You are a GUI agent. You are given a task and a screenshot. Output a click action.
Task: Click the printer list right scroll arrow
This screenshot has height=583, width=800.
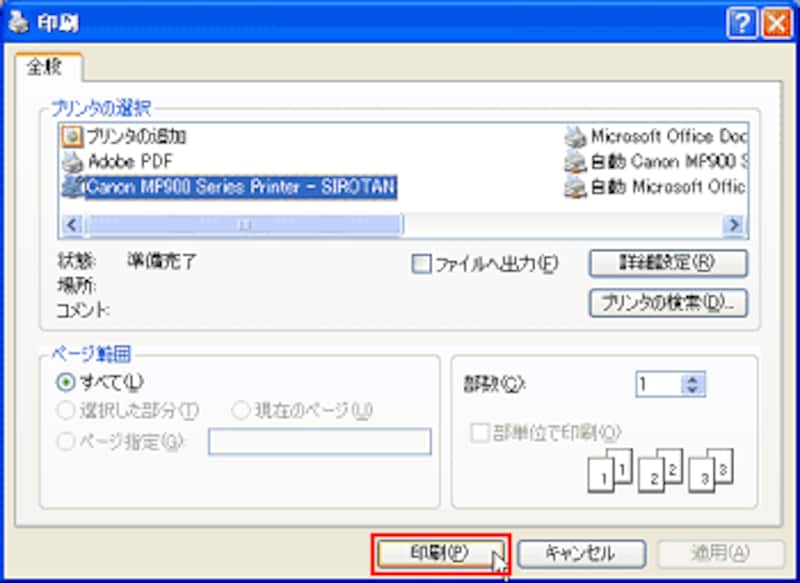(734, 224)
